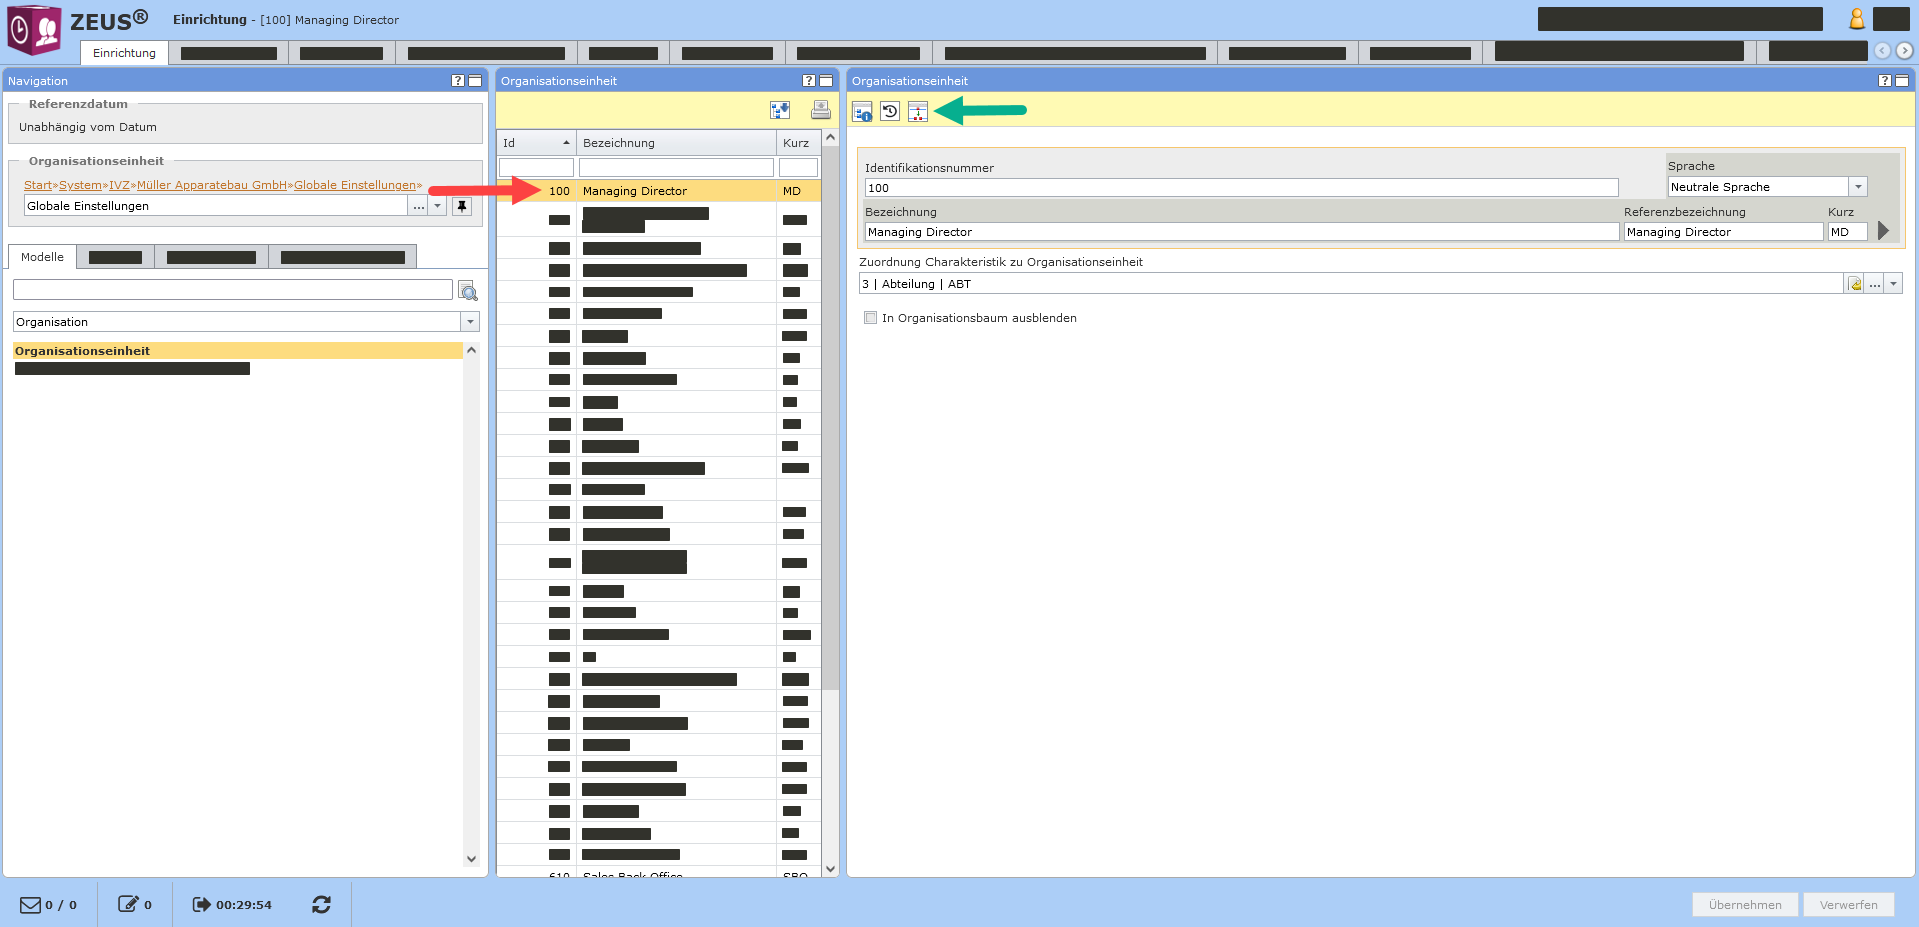Click the Übernehmen button
This screenshot has width=1919, height=927.
click(x=1744, y=904)
